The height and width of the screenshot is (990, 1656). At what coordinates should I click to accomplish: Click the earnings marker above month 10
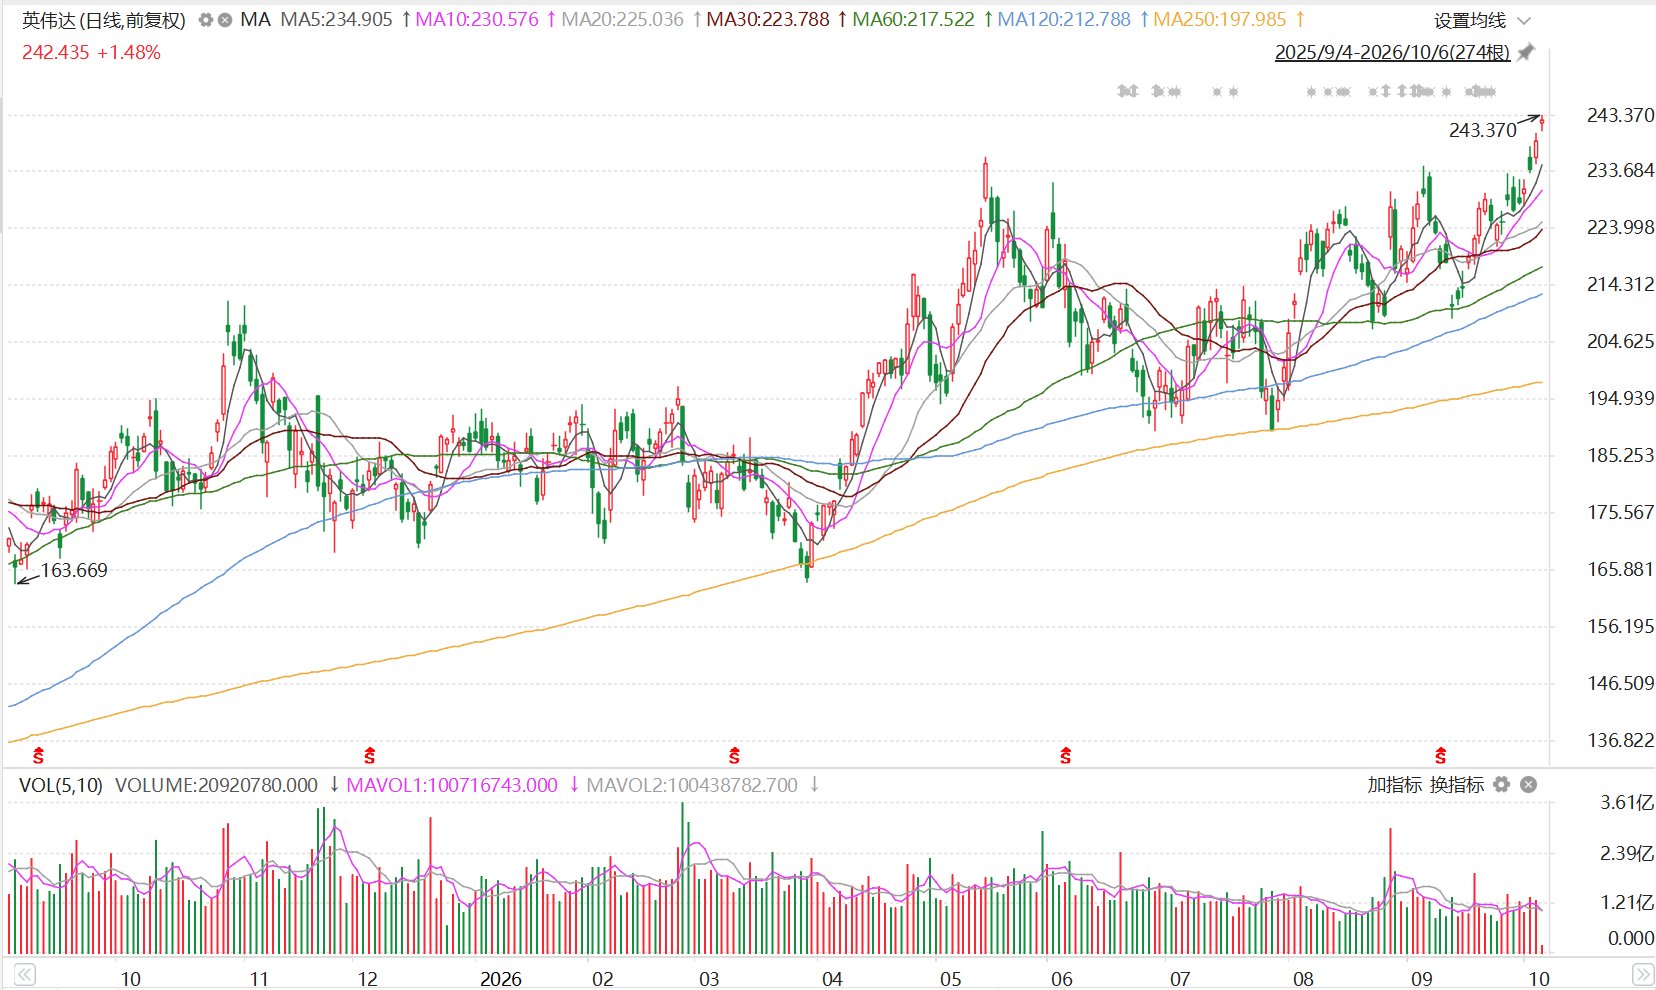pyautogui.click(x=39, y=755)
